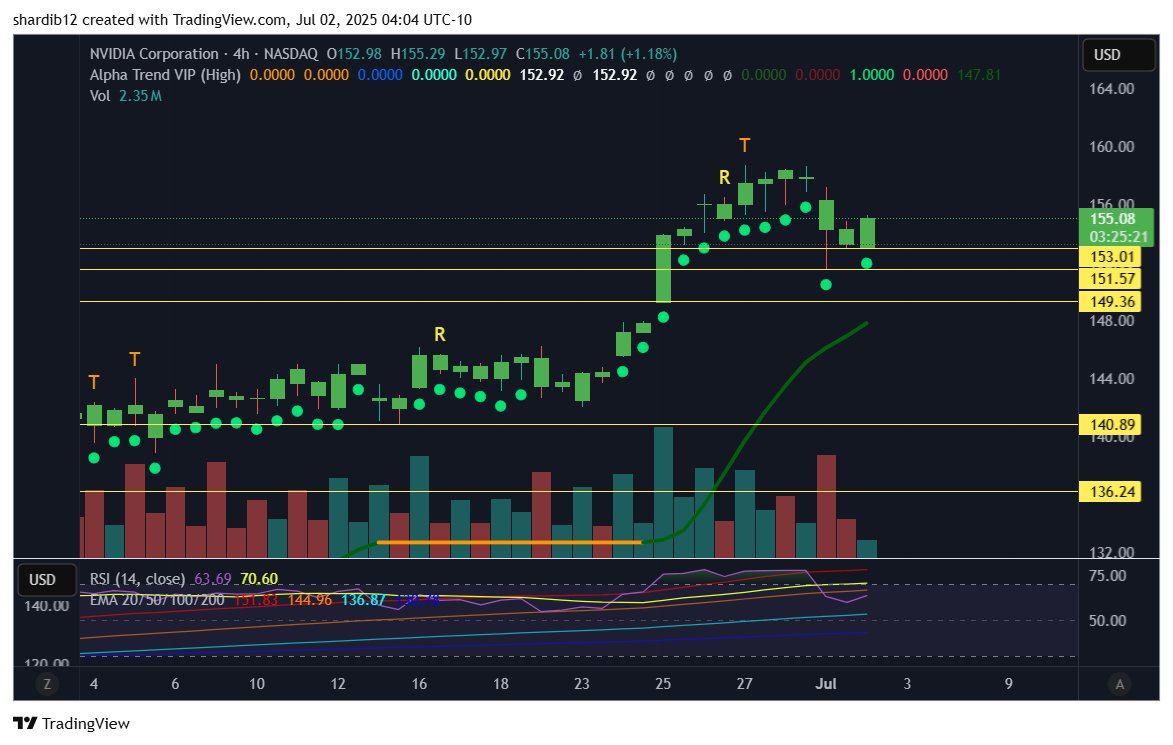Image resolution: width=1173 pixels, height=745 pixels.
Task: Click the low price value L152.97
Action: (x=480, y=54)
